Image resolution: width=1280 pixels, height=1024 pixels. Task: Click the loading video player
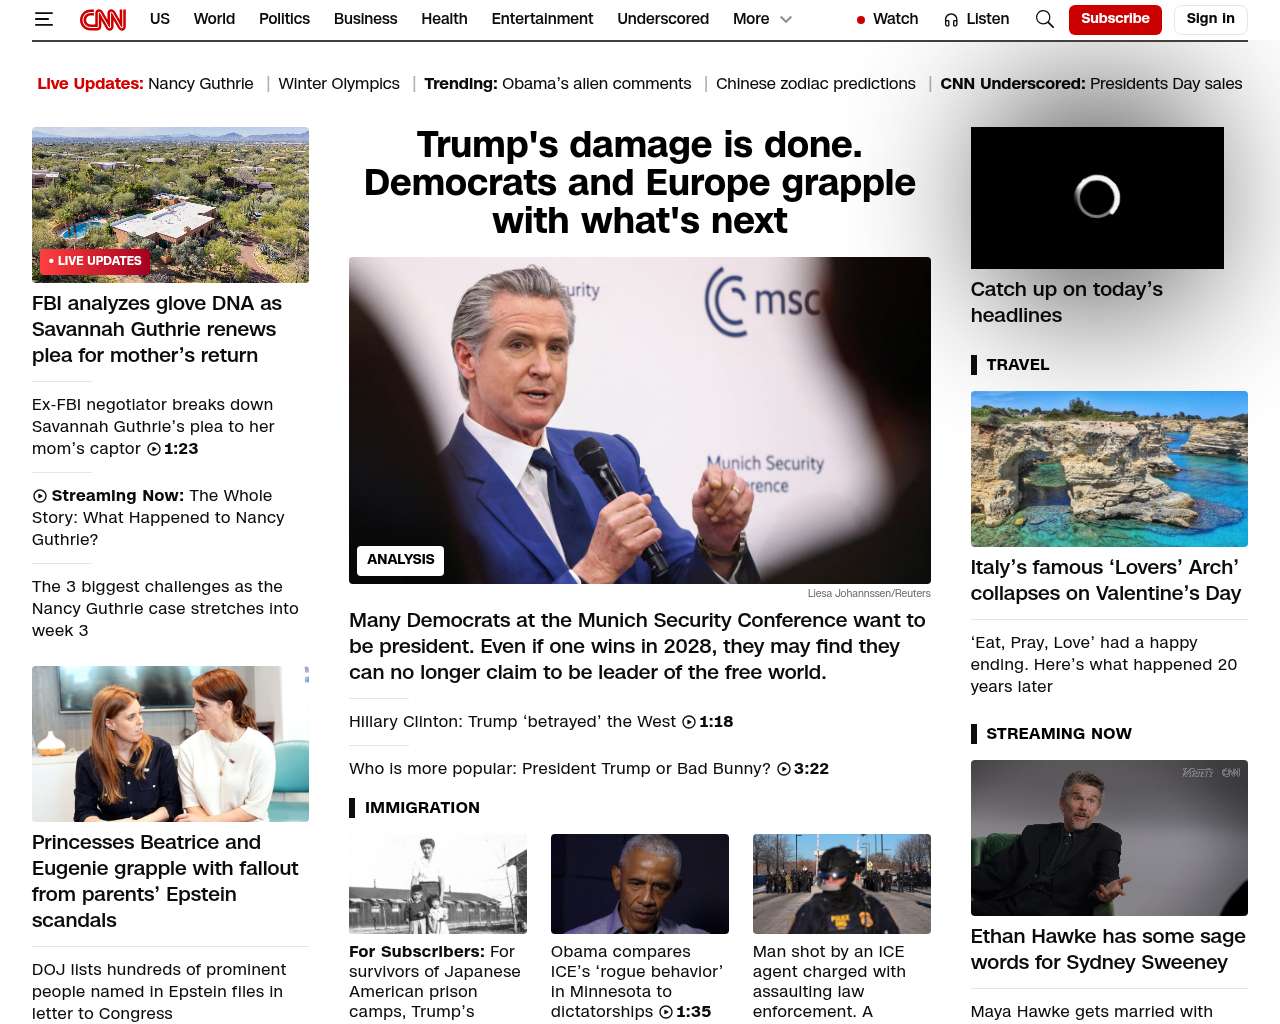tap(1096, 197)
